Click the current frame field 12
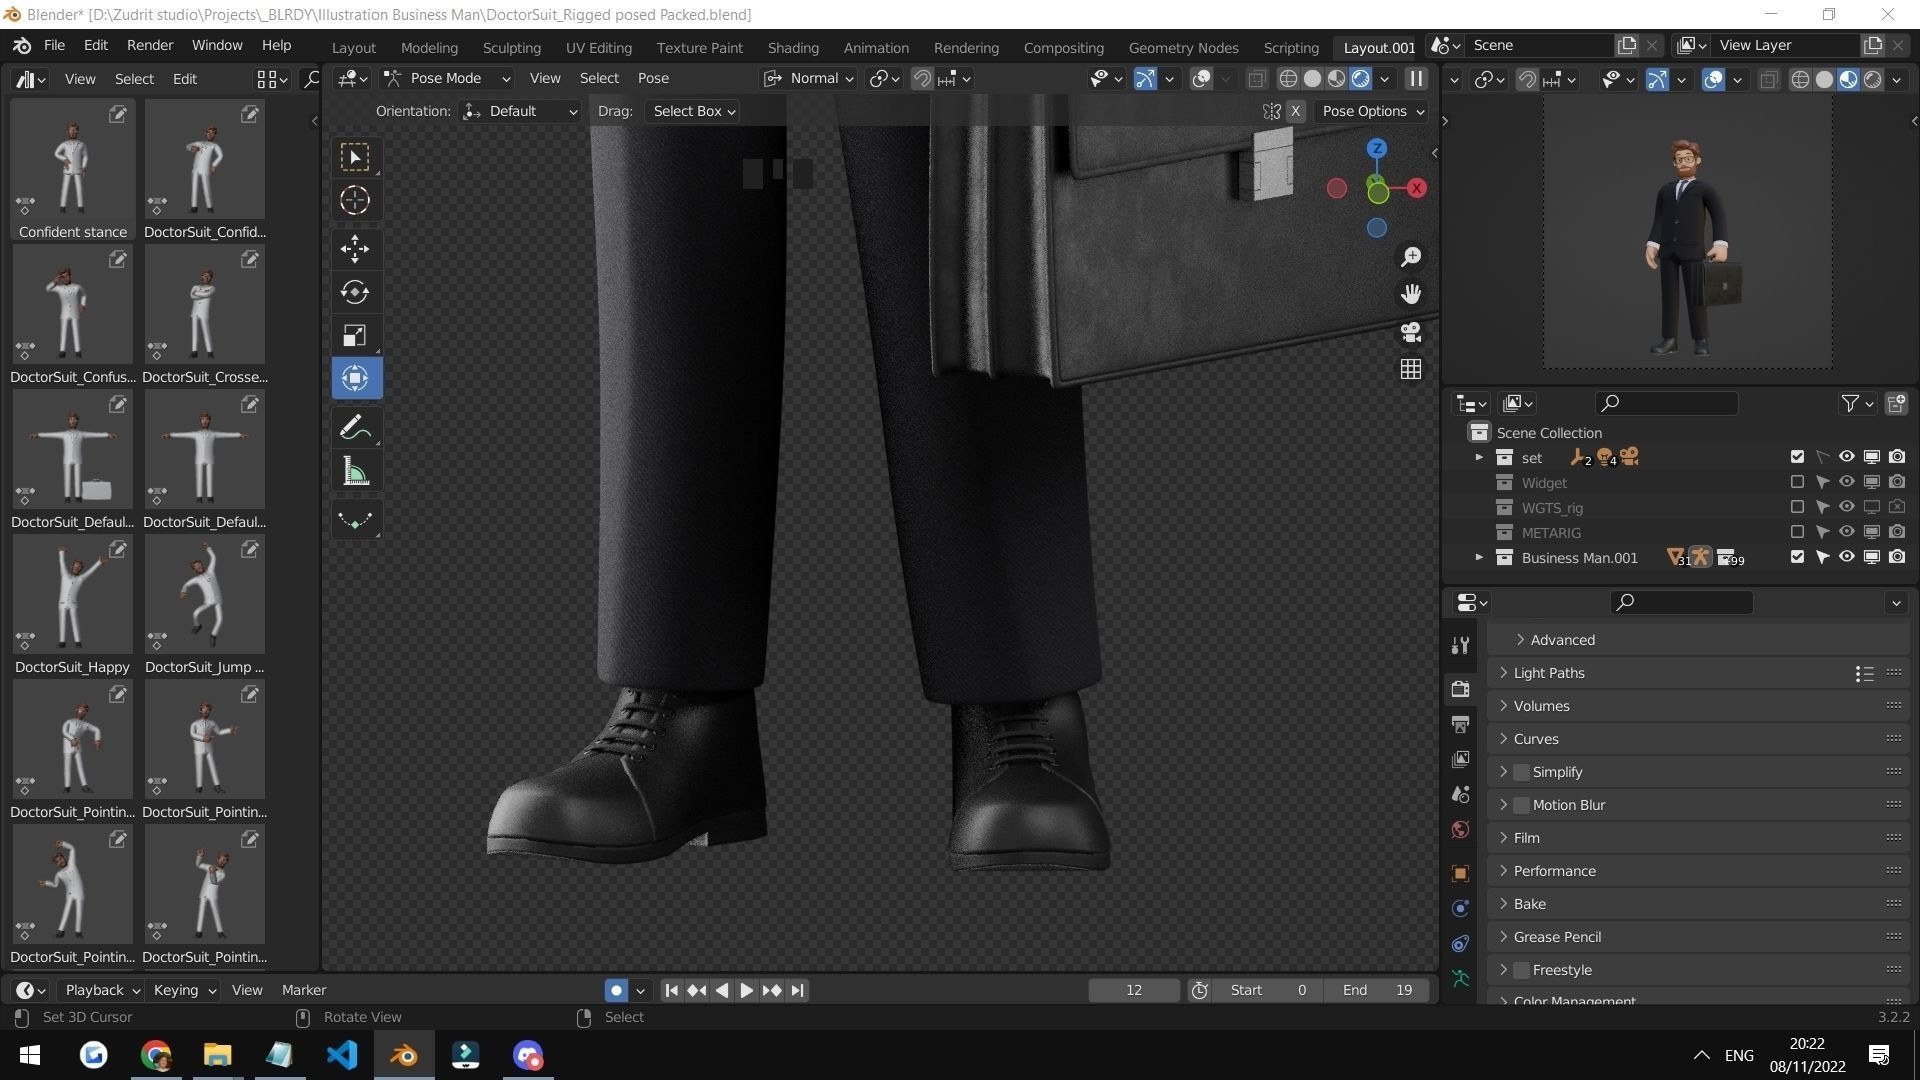Screen dimensions: 1920x1080 pyautogui.click(x=1134, y=990)
